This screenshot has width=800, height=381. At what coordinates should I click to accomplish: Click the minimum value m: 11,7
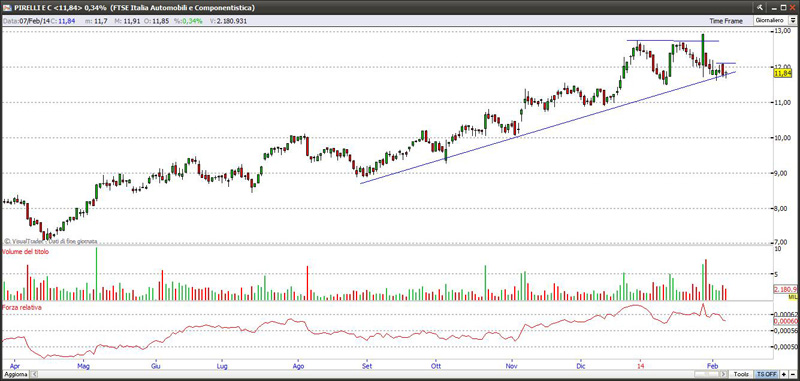point(95,21)
